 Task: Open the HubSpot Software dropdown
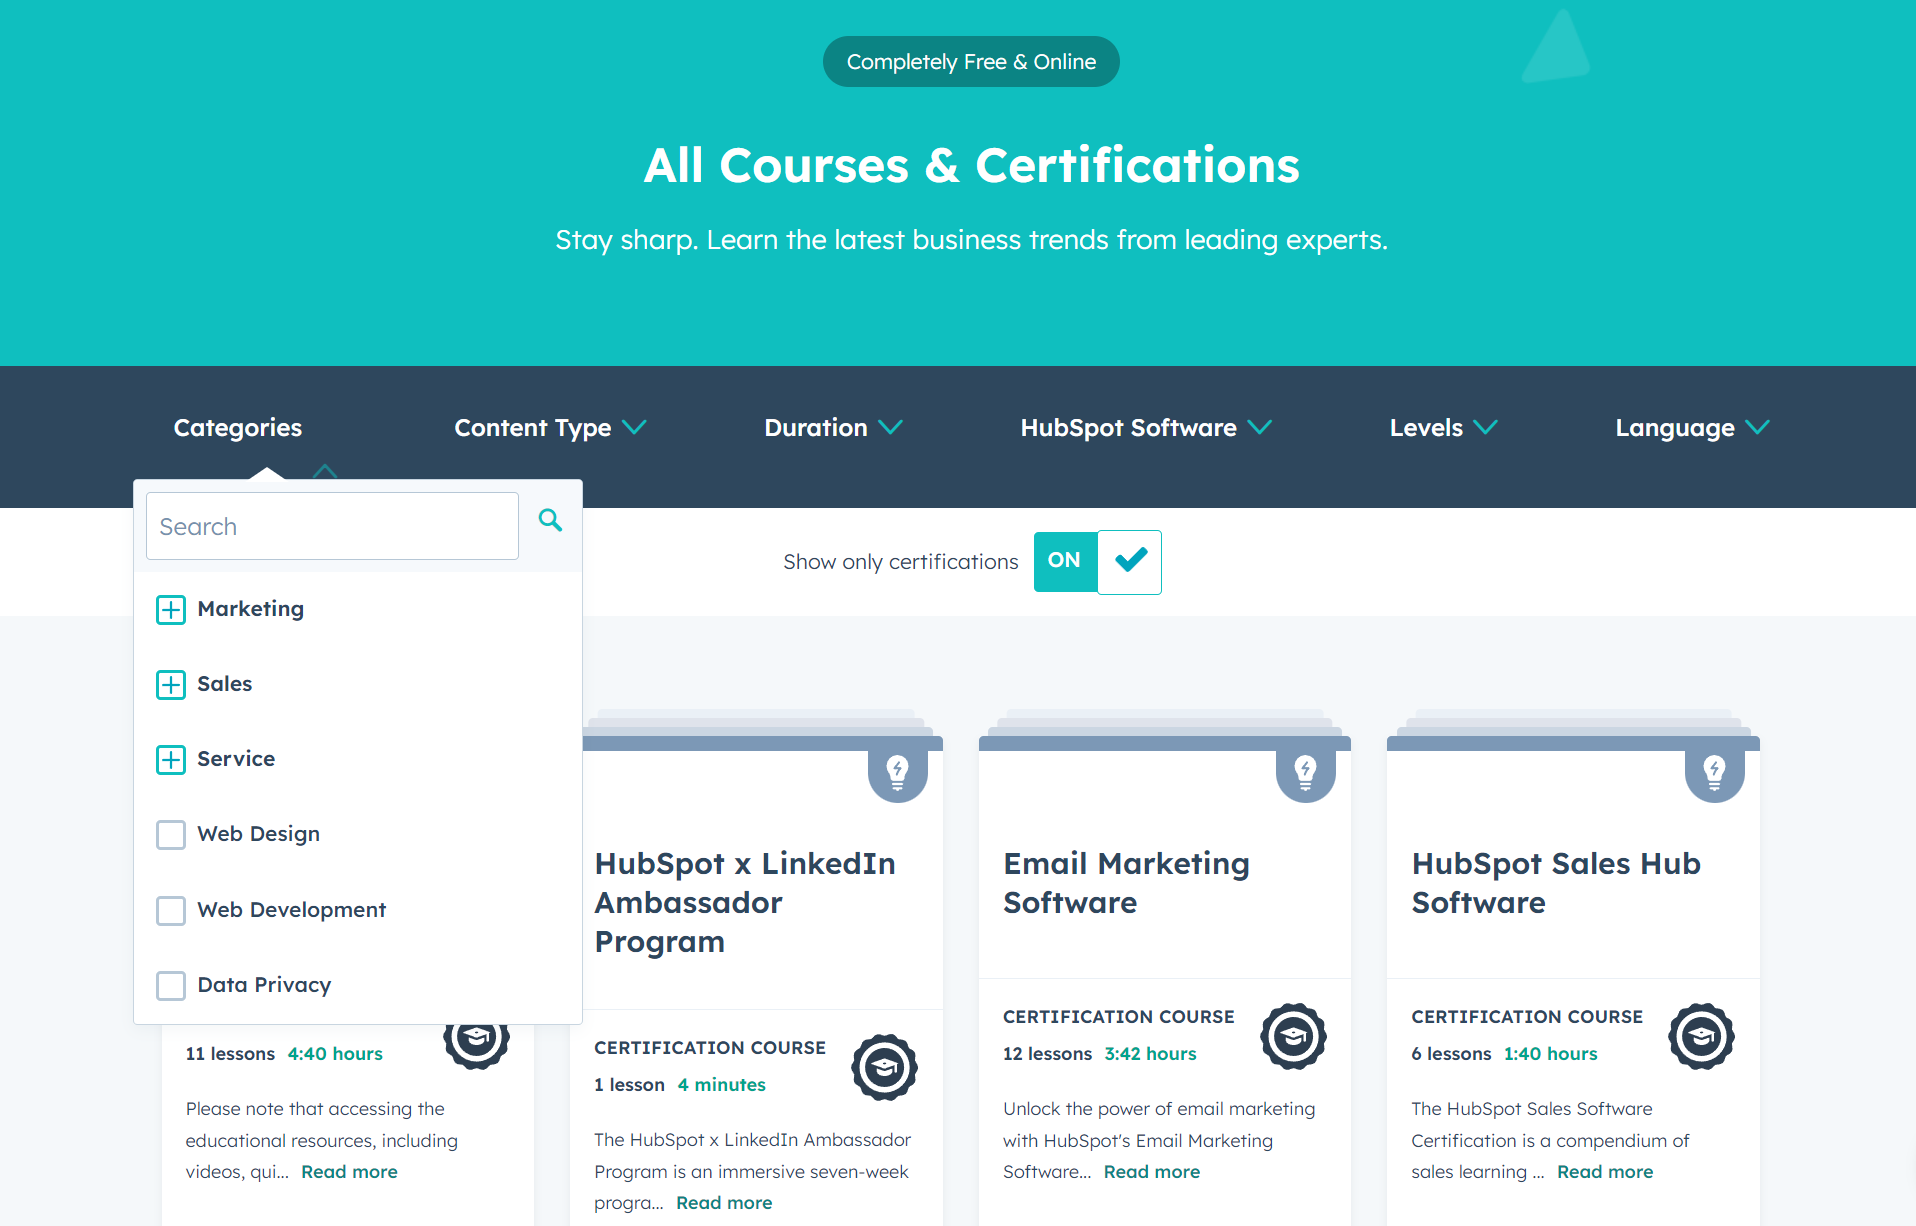pyautogui.click(x=1146, y=428)
